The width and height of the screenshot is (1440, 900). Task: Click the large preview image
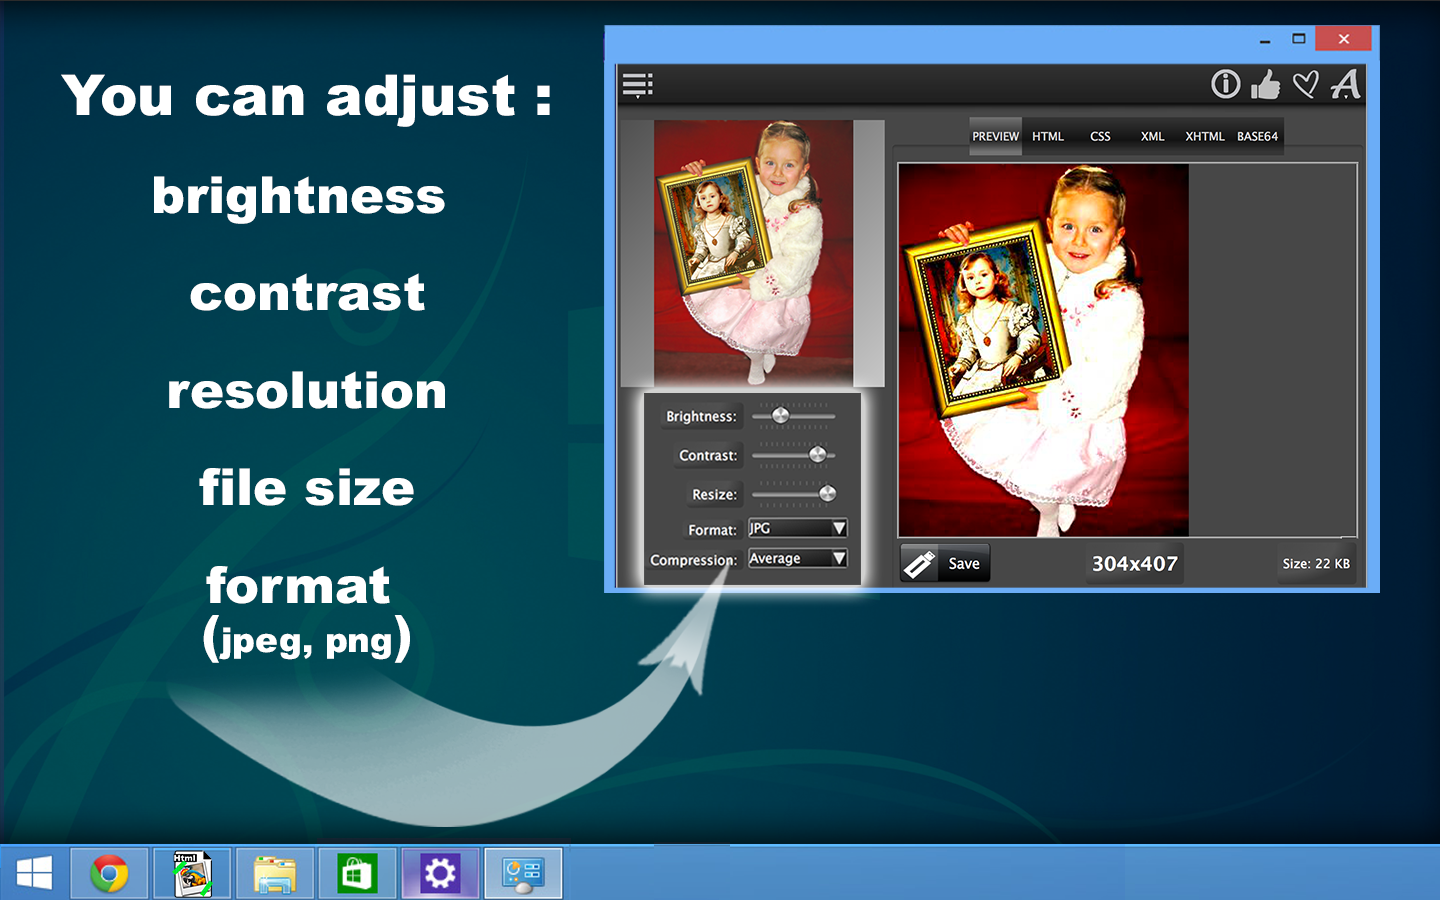(1044, 350)
